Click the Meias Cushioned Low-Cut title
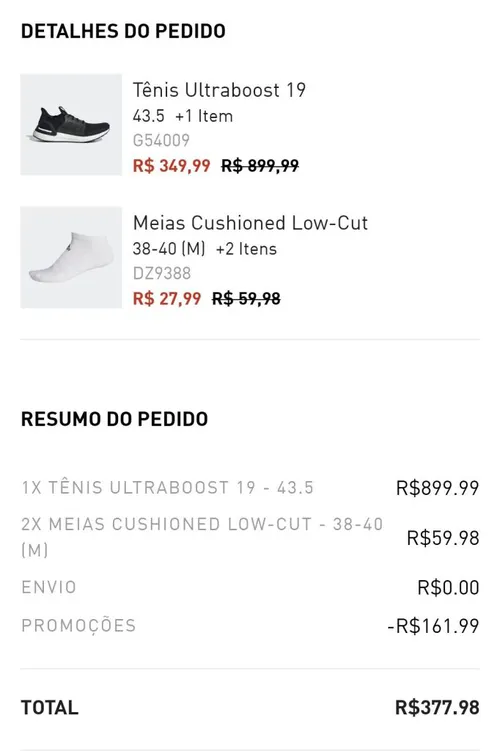The image size is (500, 751). (250, 223)
